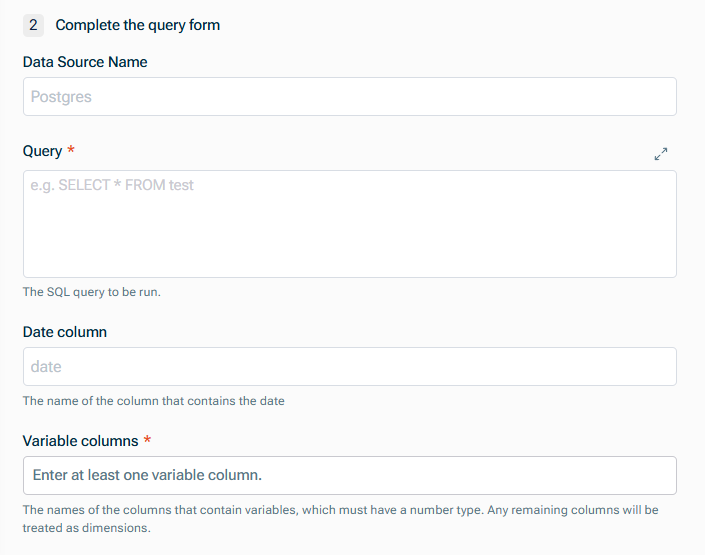Focus the Date column input field

(350, 367)
